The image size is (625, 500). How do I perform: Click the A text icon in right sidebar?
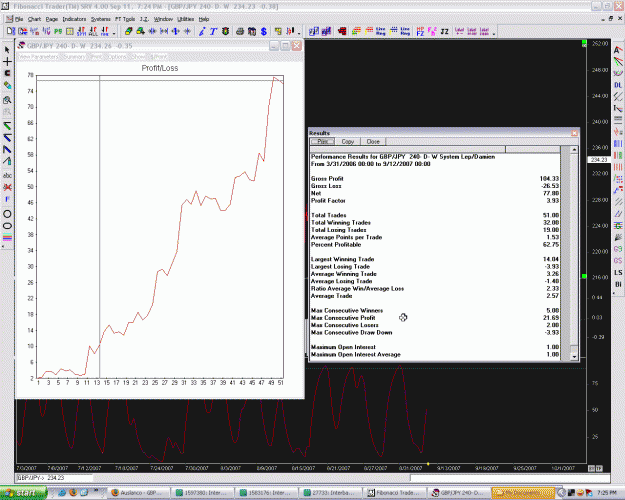pos(618,50)
